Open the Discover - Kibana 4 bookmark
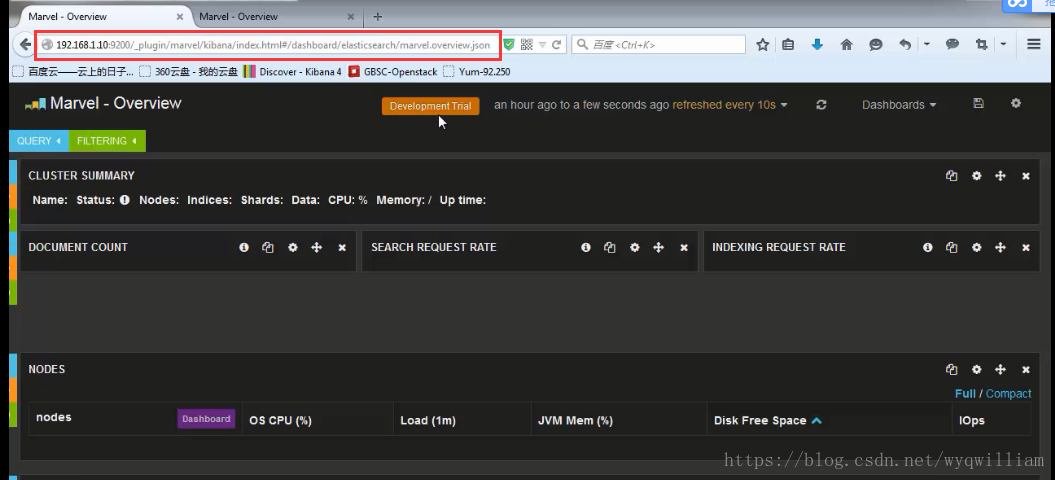Image resolution: width=1055 pixels, height=480 pixels. pos(292,71)
